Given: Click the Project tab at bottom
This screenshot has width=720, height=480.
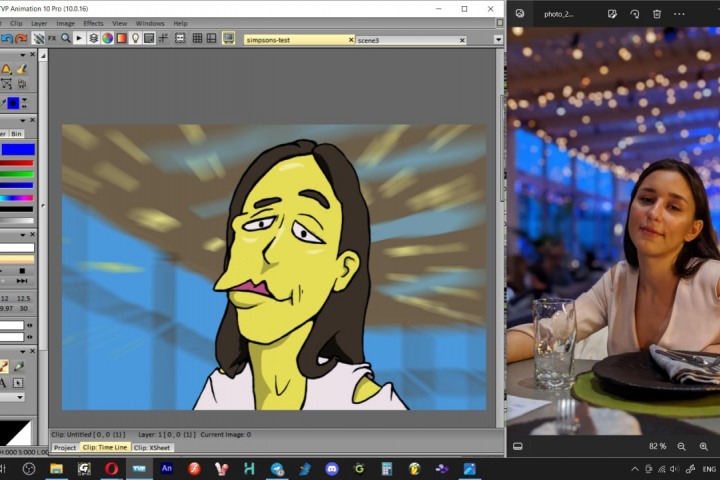Looking at the screenshot, I should (x=65, y=447).
